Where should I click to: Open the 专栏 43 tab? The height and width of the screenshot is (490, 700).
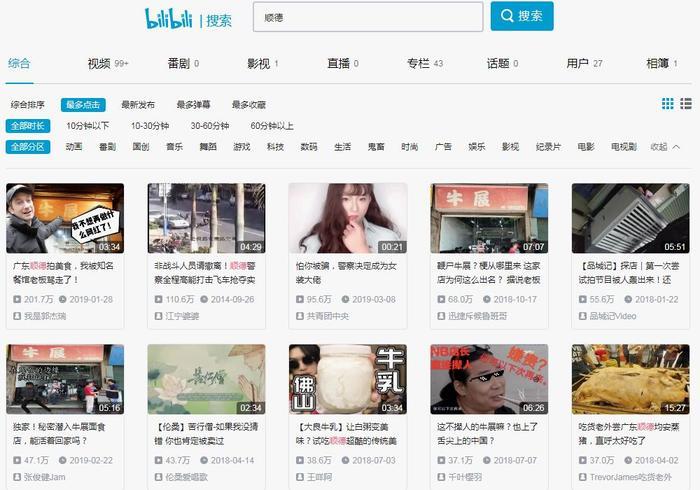click(425, 64)
